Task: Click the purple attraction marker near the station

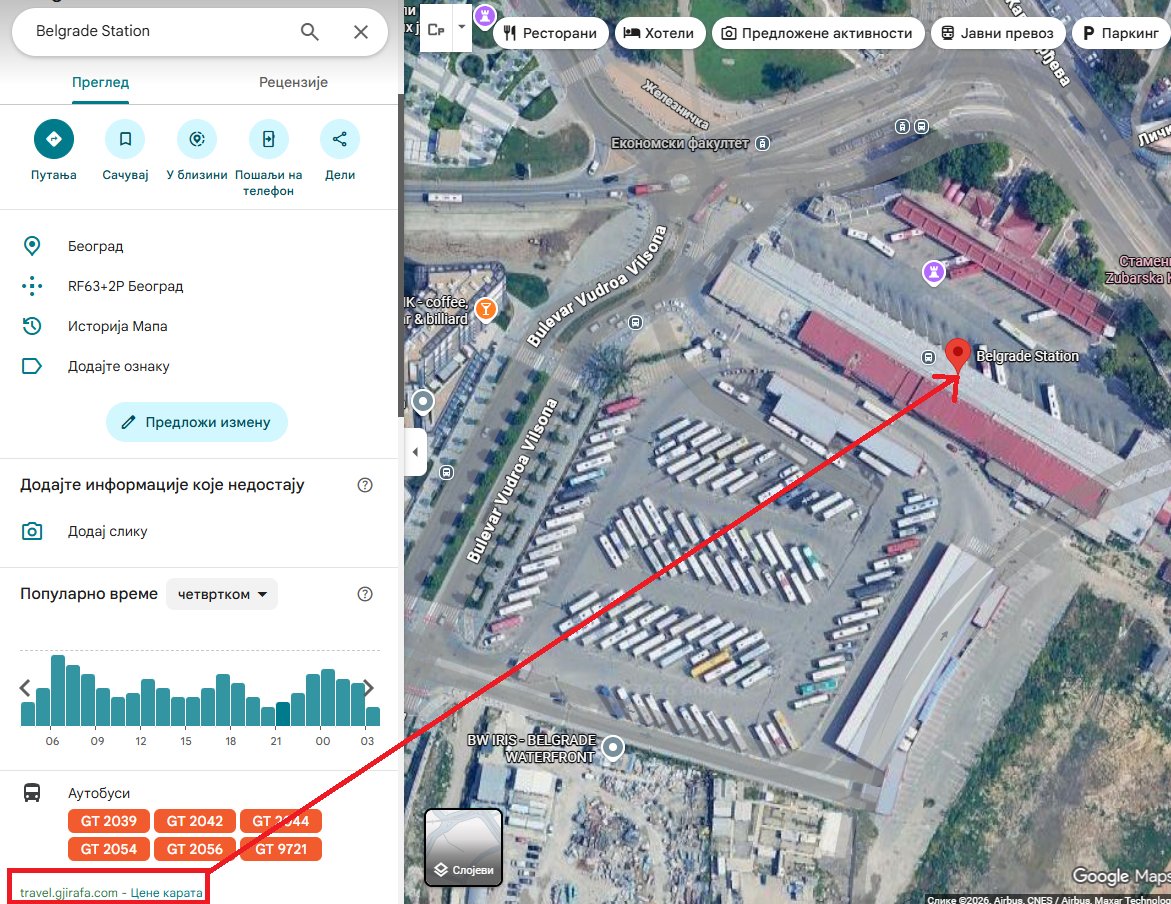Action: coord(934,272)
